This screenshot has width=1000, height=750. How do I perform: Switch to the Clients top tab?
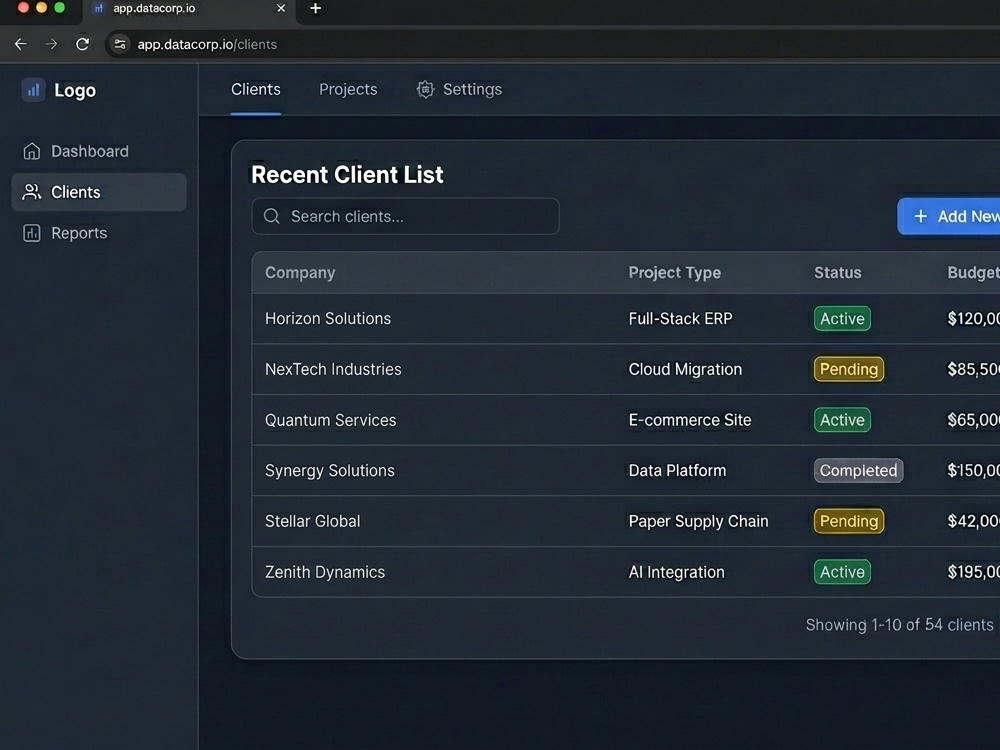(x=256, y=89)
